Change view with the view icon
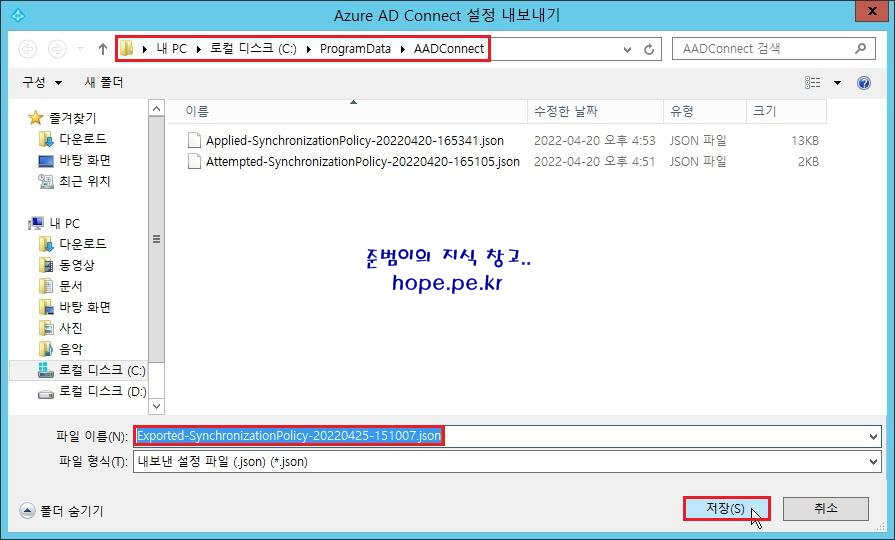Viewport: 895px width, 540px height. pyautogui.click(x=813, y=83)
